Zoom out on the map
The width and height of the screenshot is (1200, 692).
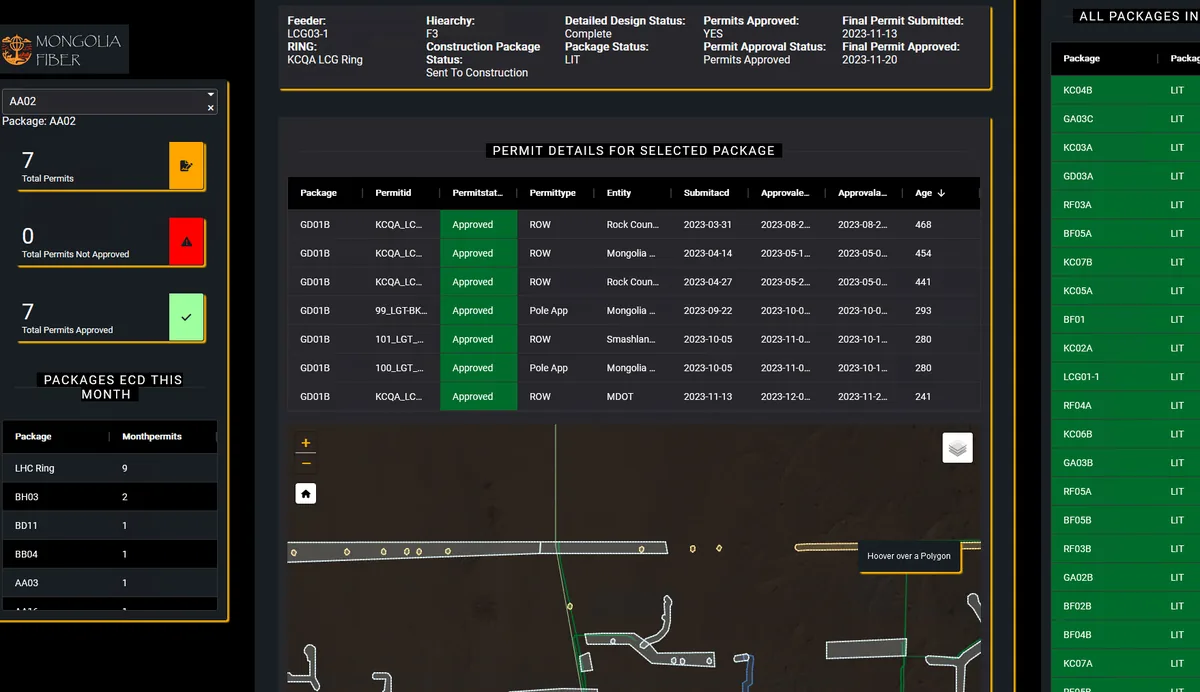(x=306, y=463)
